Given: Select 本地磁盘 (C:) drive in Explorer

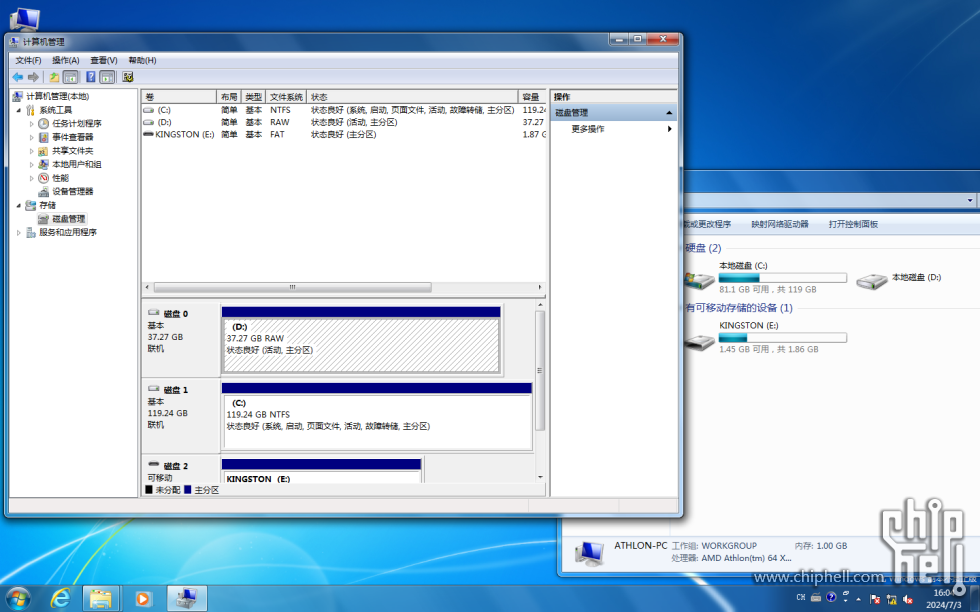Looking at the screenshot, I should click(766, 278).
